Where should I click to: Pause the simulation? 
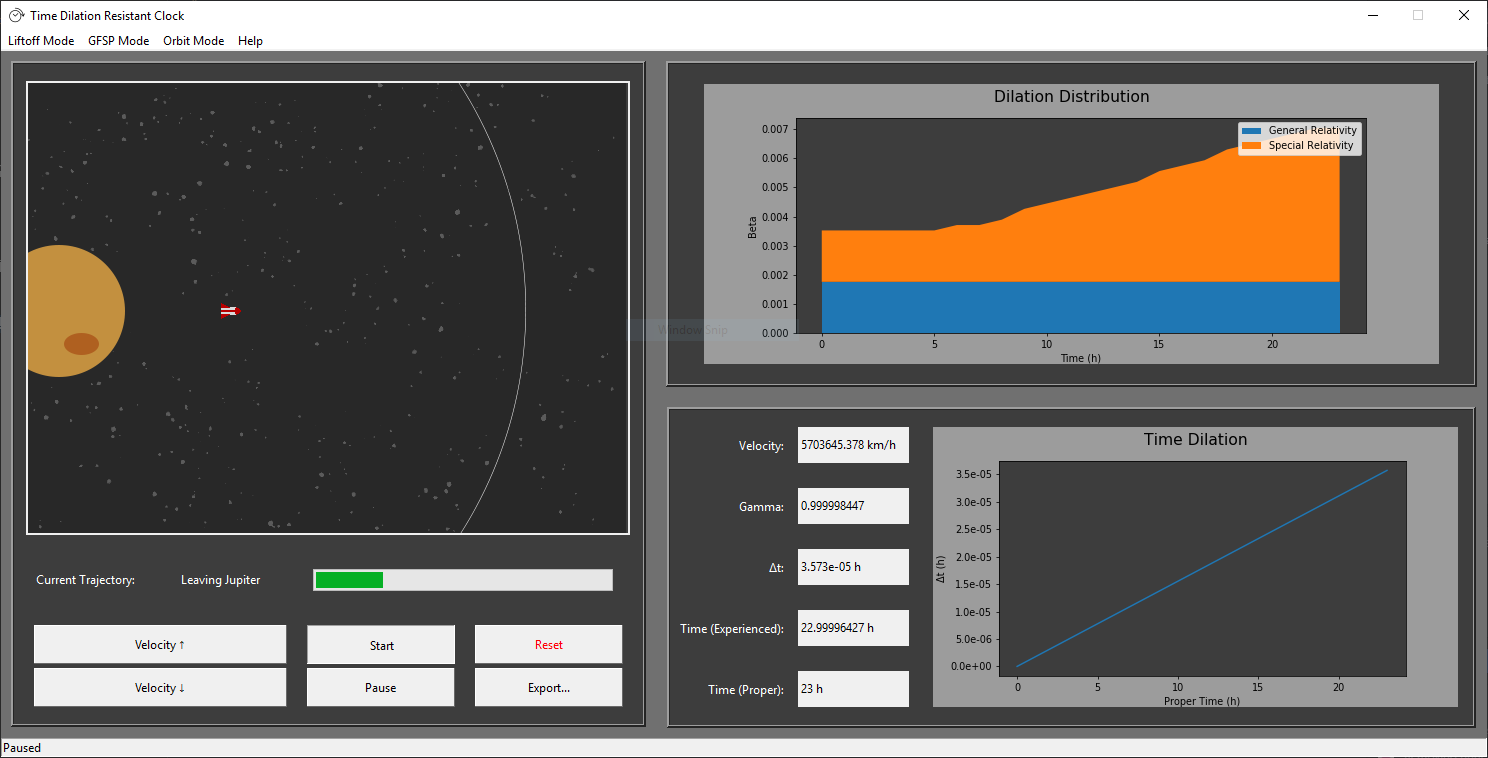coord(381,687)
